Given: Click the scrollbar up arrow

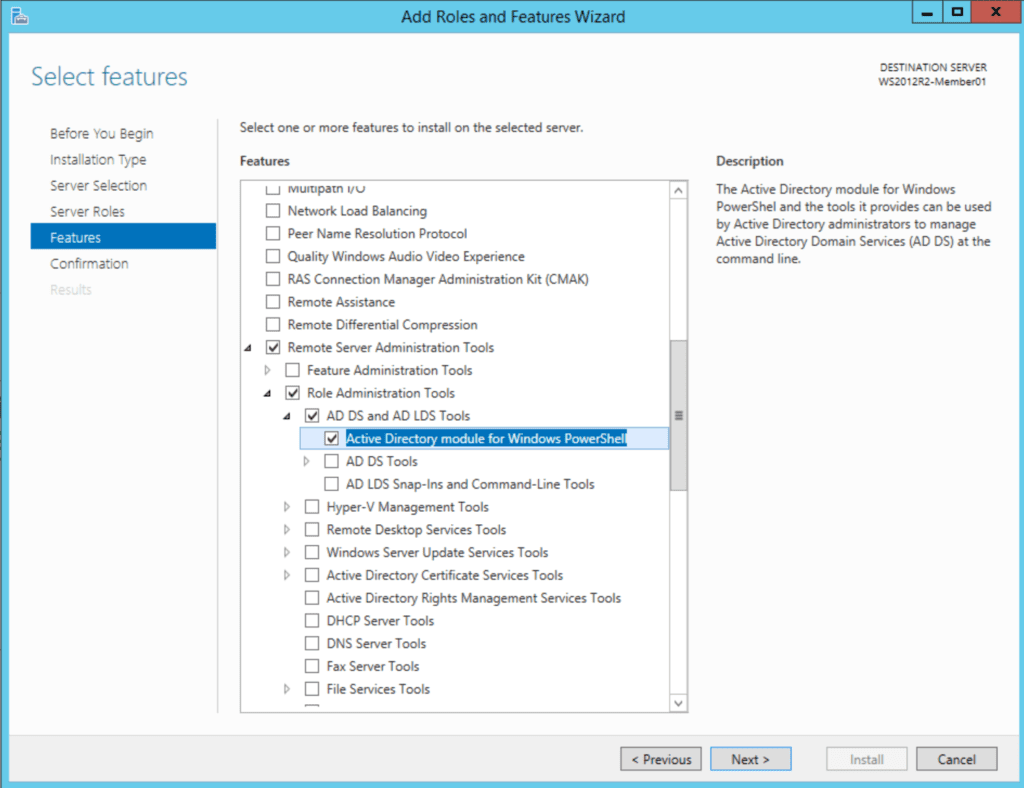Looking at the screenshot, I should 678,188.
